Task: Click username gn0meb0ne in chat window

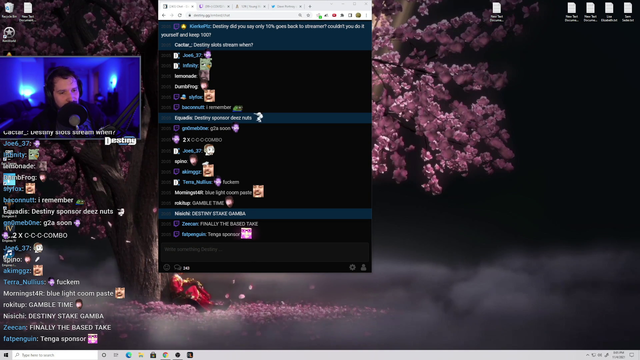Action: (195, 128)
